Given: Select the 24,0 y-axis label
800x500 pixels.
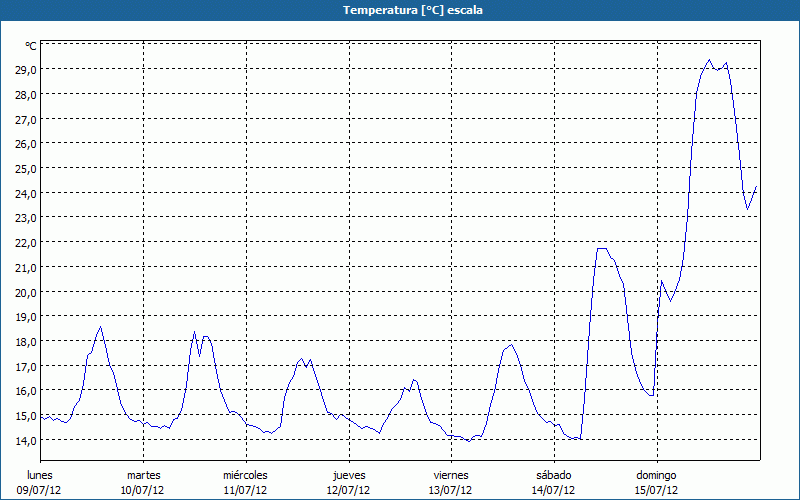Looking at the screenshot, I should pyautogui.click(x=26, y=193).
